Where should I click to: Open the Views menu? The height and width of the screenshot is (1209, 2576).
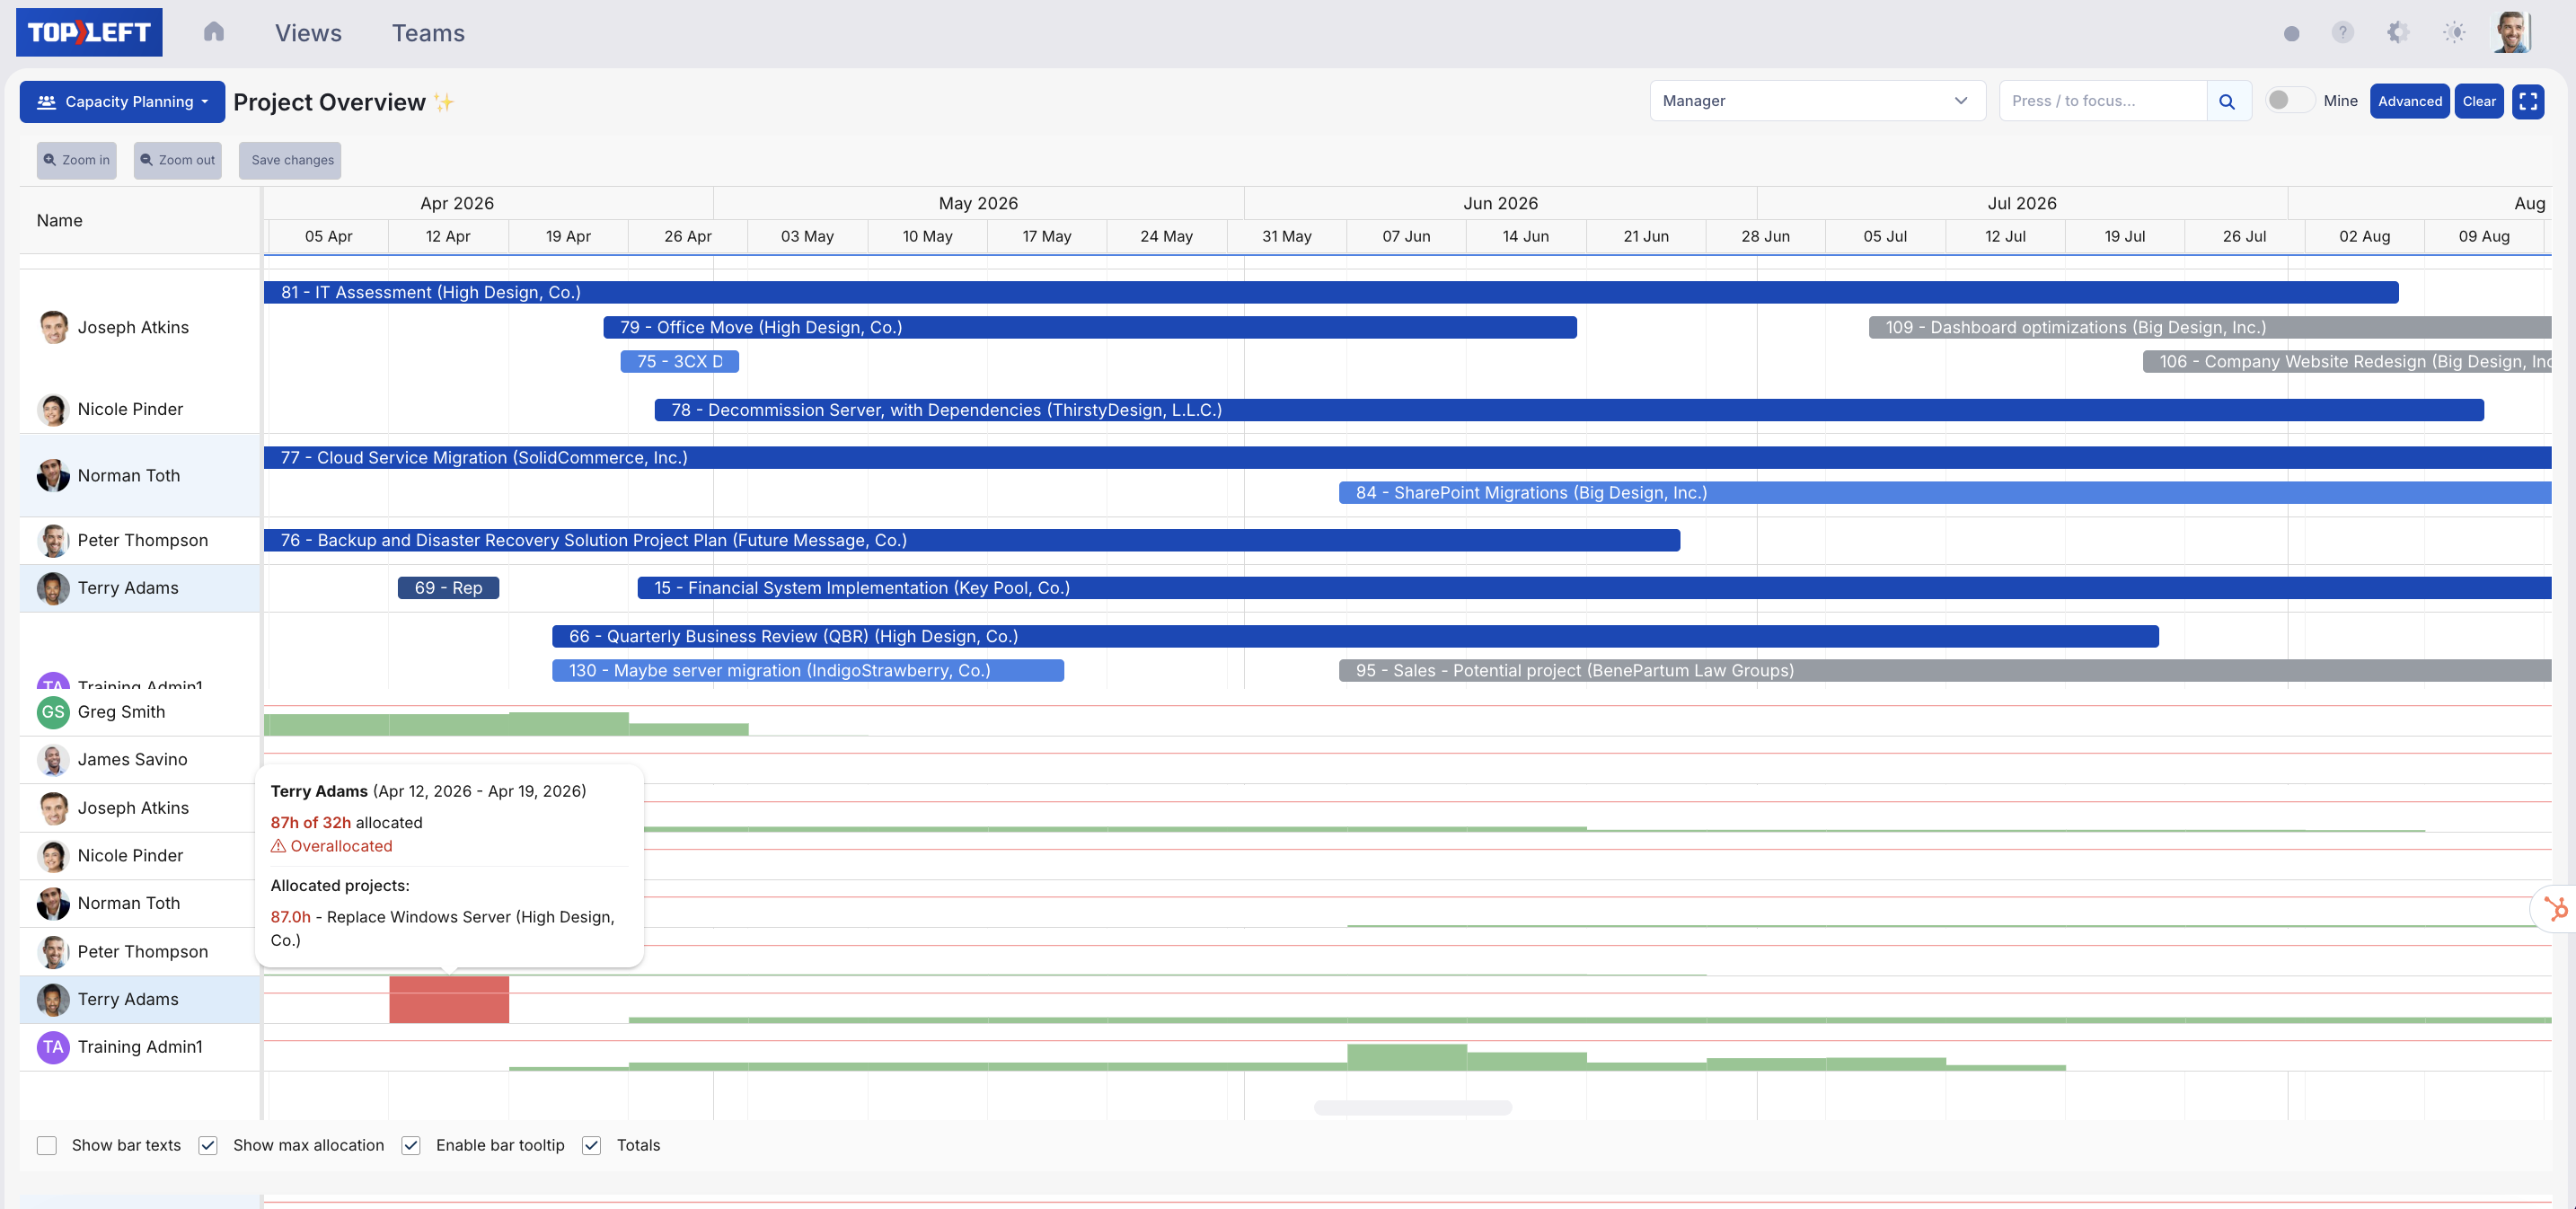pos(308,33)
